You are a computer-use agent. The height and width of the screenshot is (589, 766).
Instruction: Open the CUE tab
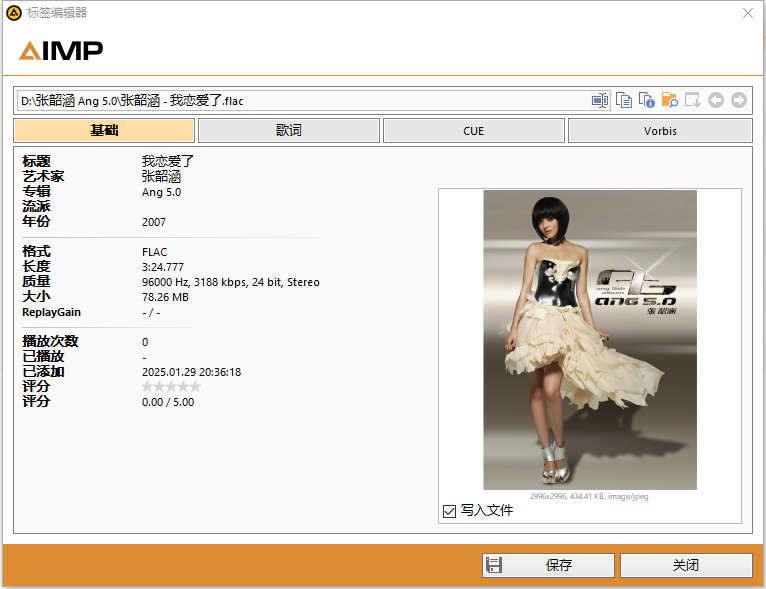point(473,130)
